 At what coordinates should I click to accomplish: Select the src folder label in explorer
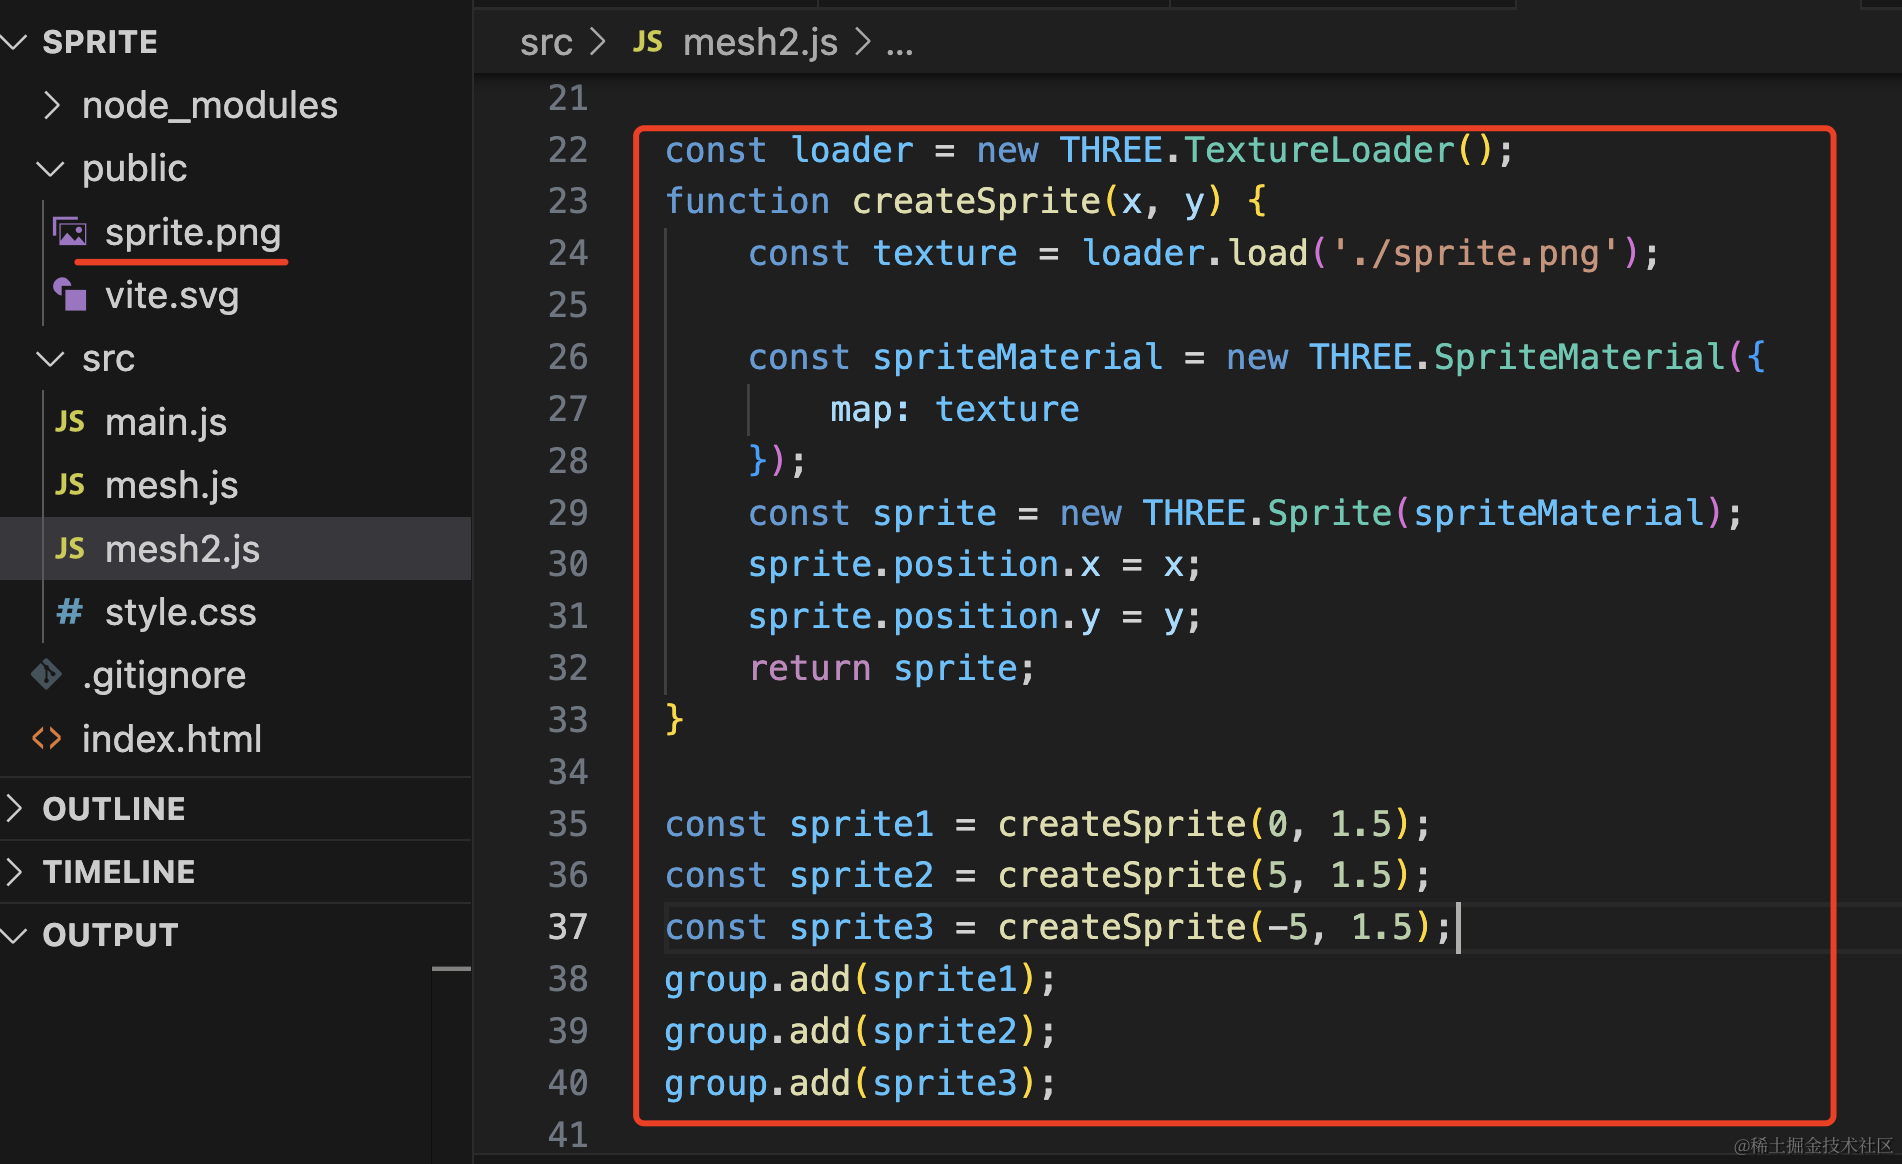pyautogui.click(x=108, y=358)
